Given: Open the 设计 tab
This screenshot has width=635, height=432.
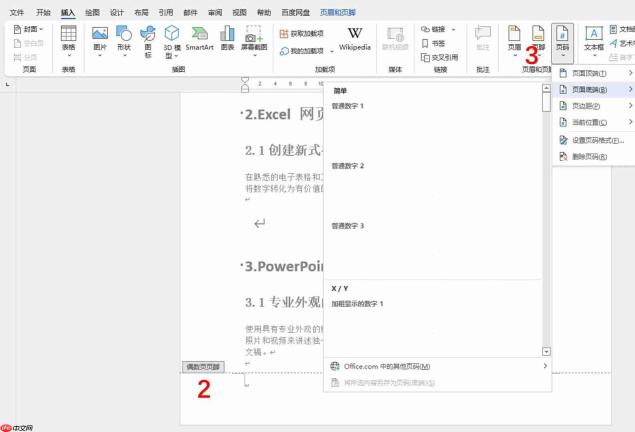Looking at the screenshot, I should pyautogui.click(x=117, y=13).
